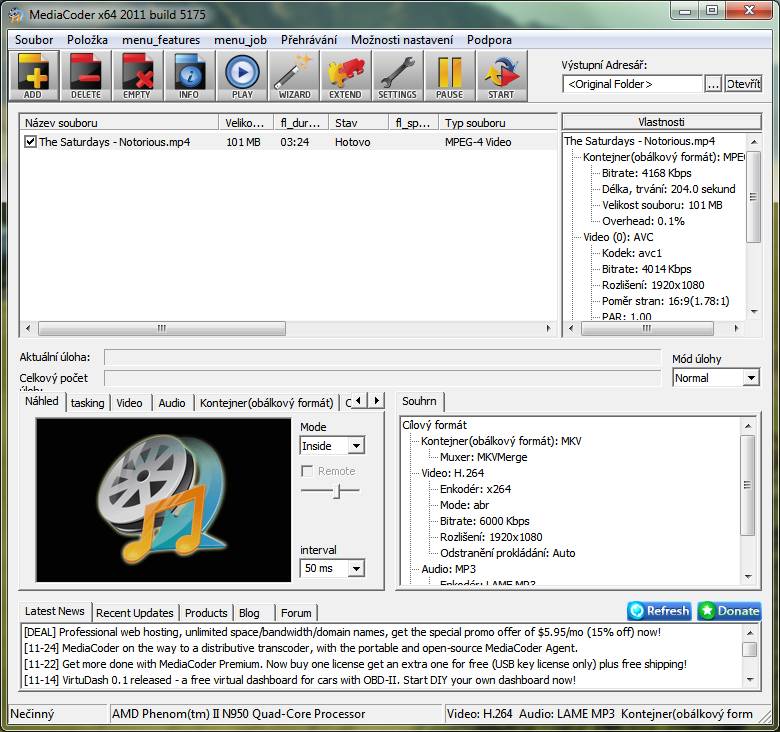The image size is (780, 732).
Task: Click the PAUSE toolbar icon
Action: [450, 76]
